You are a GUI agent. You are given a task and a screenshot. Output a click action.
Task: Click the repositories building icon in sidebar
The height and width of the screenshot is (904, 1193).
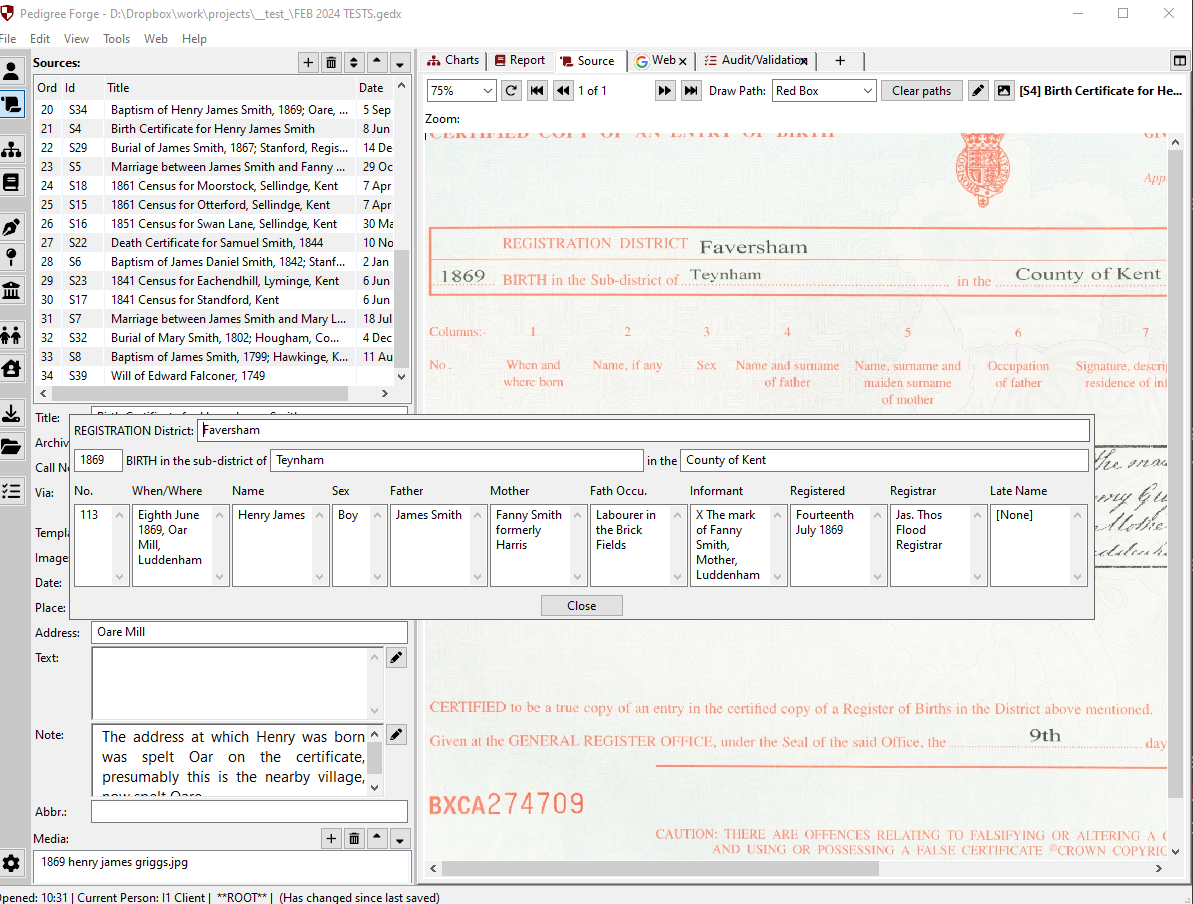coord(12,291)
